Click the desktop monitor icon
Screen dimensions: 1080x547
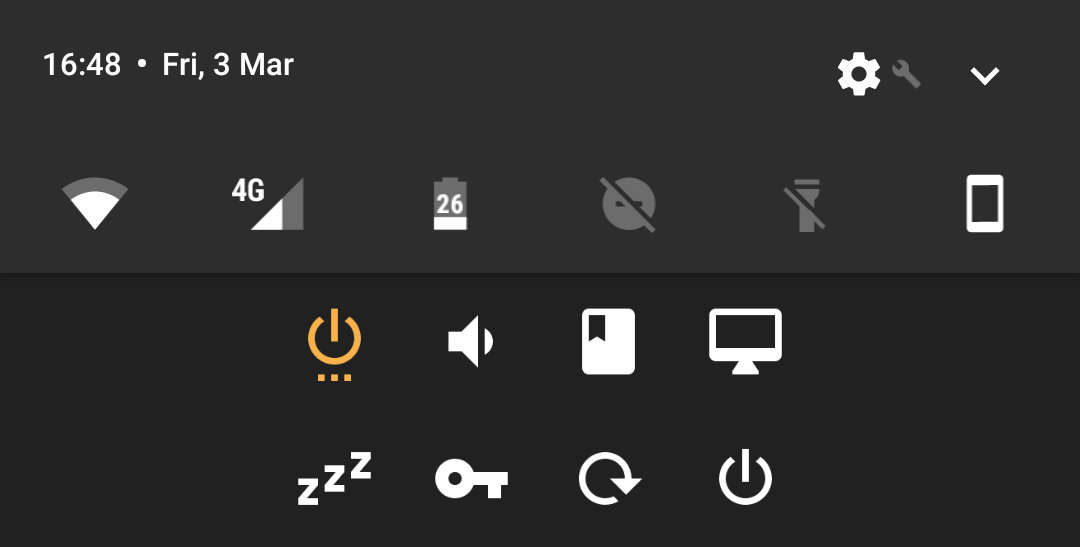745,342
